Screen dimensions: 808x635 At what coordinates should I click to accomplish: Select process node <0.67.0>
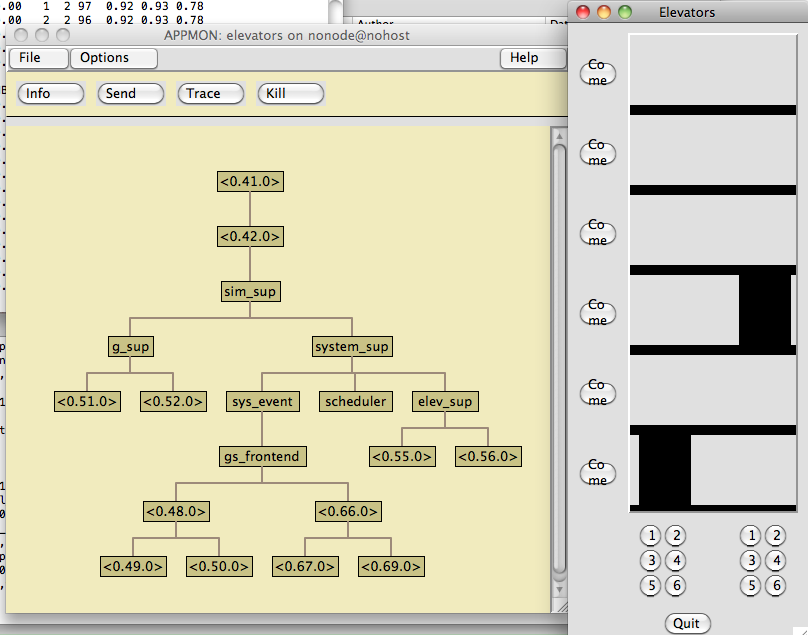[306, 566]
